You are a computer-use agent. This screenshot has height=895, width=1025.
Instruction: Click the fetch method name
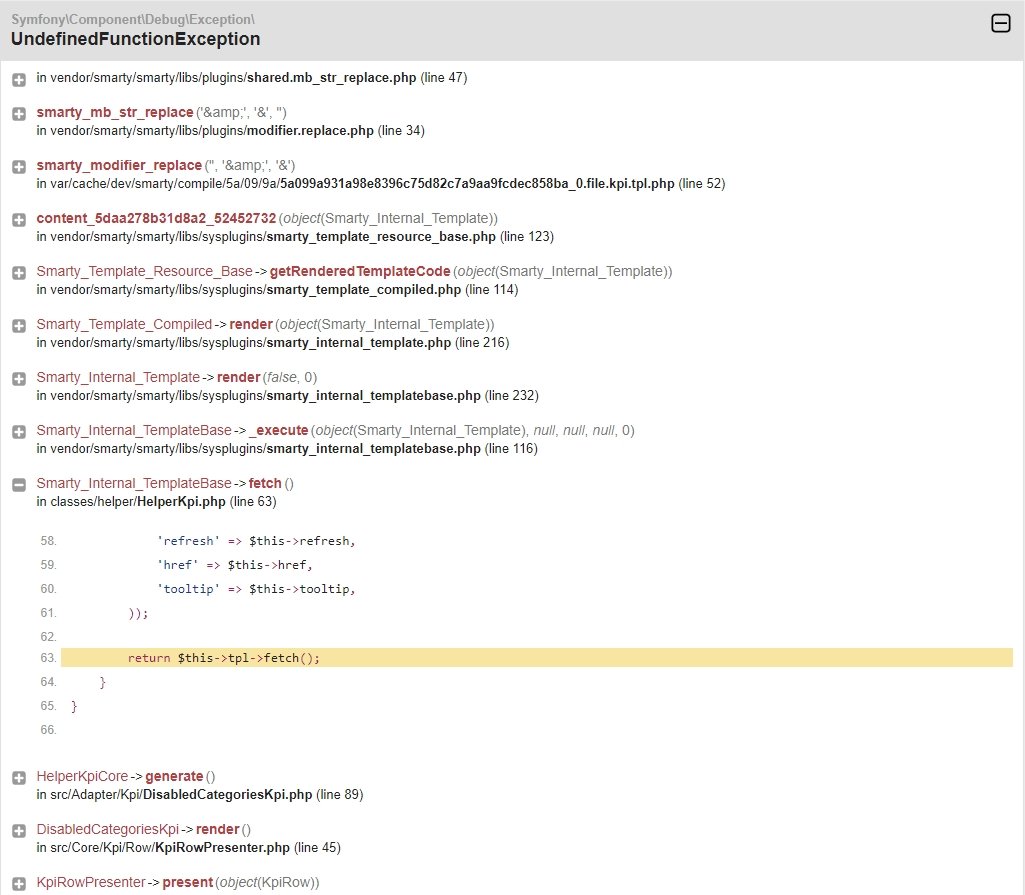click(265, 483)
